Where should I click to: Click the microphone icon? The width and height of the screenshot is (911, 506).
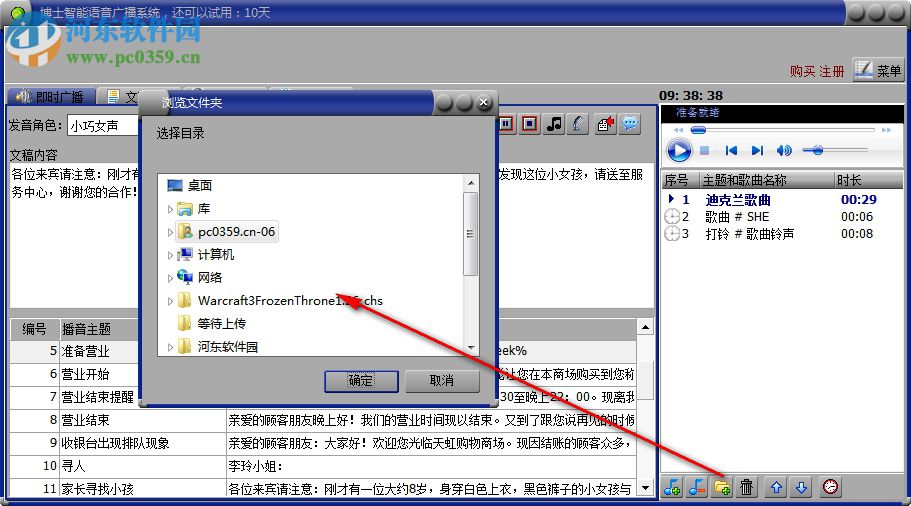click(577, 124)
